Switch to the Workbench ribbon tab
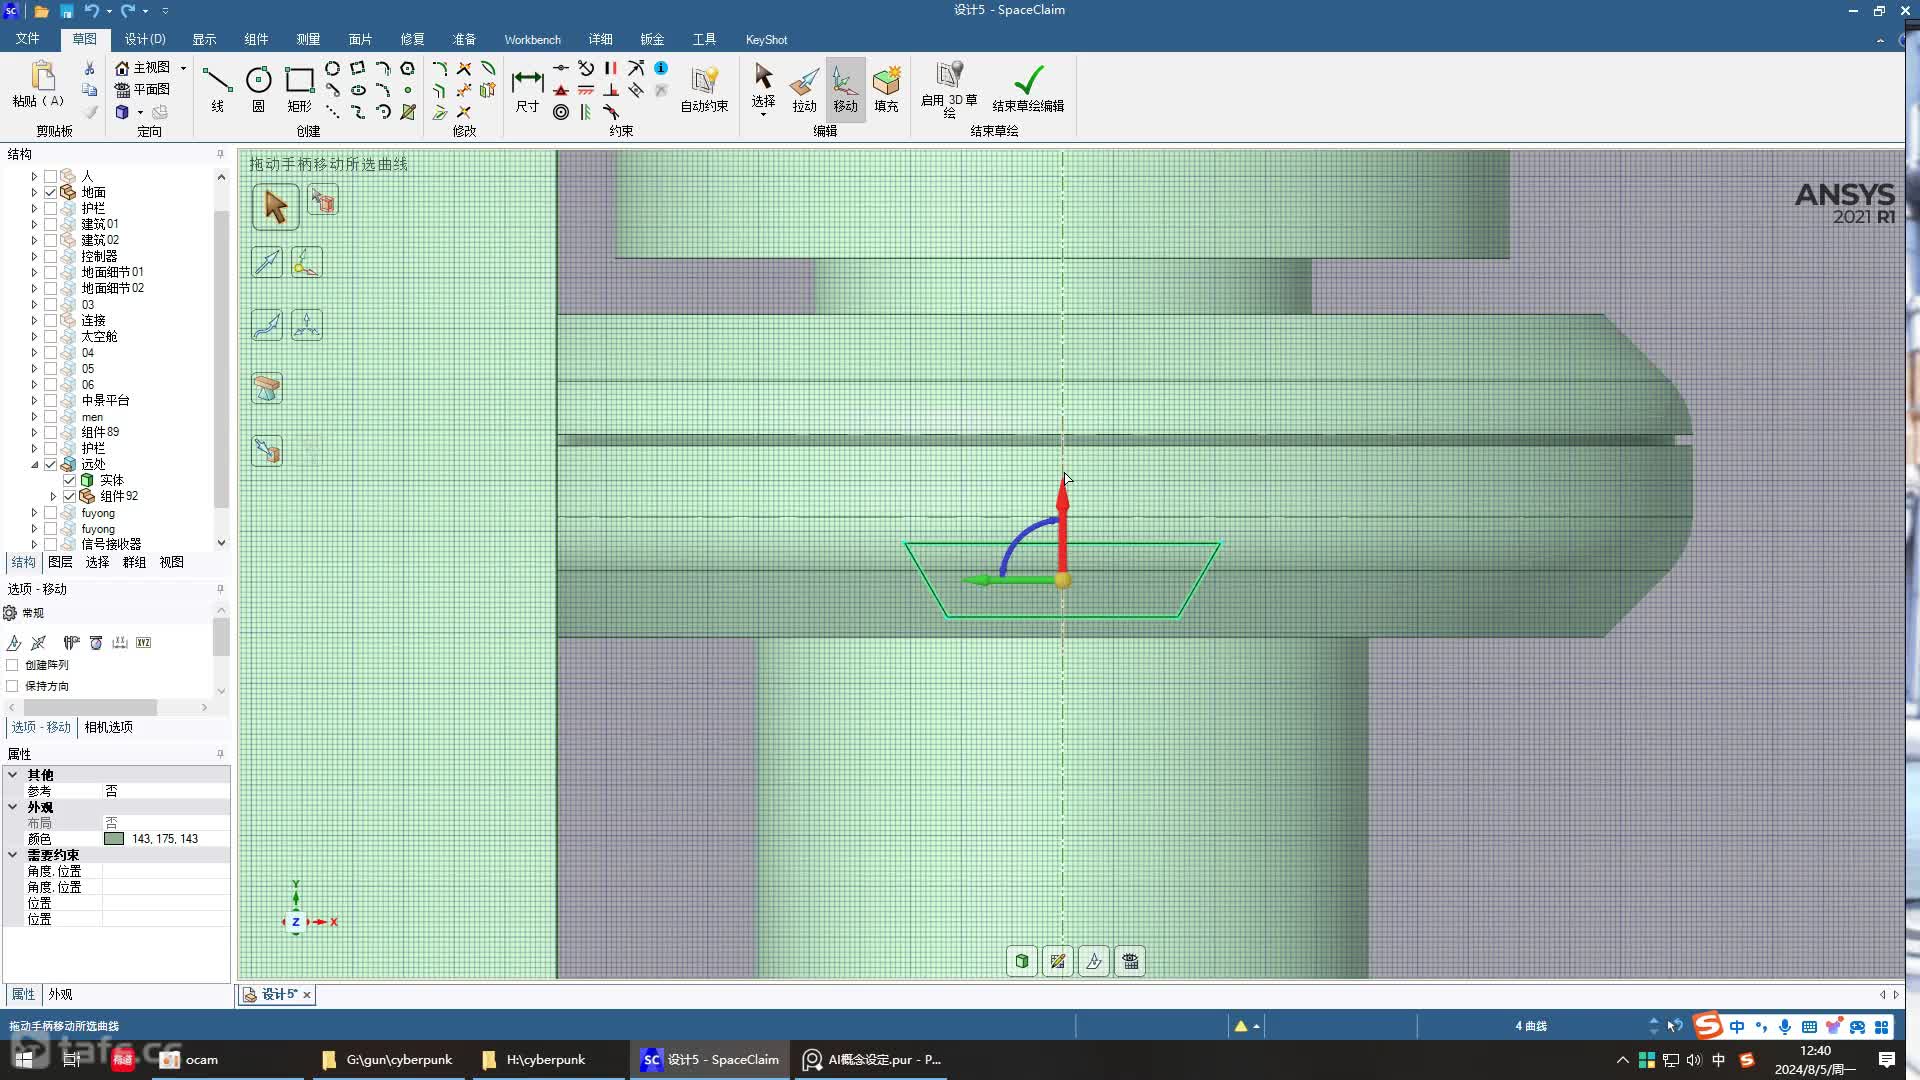The height and width of the screenshot is (1080, 1920). click(532, 39)
